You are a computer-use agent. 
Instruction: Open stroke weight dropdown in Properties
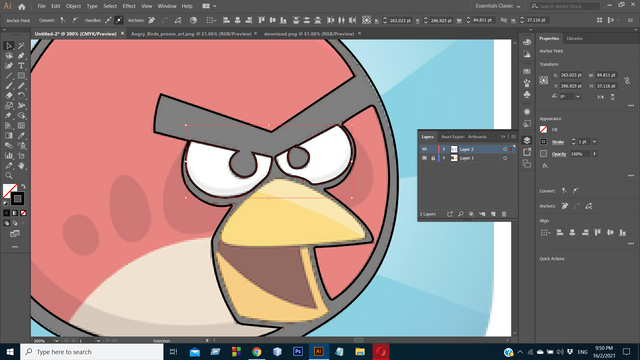594,142
